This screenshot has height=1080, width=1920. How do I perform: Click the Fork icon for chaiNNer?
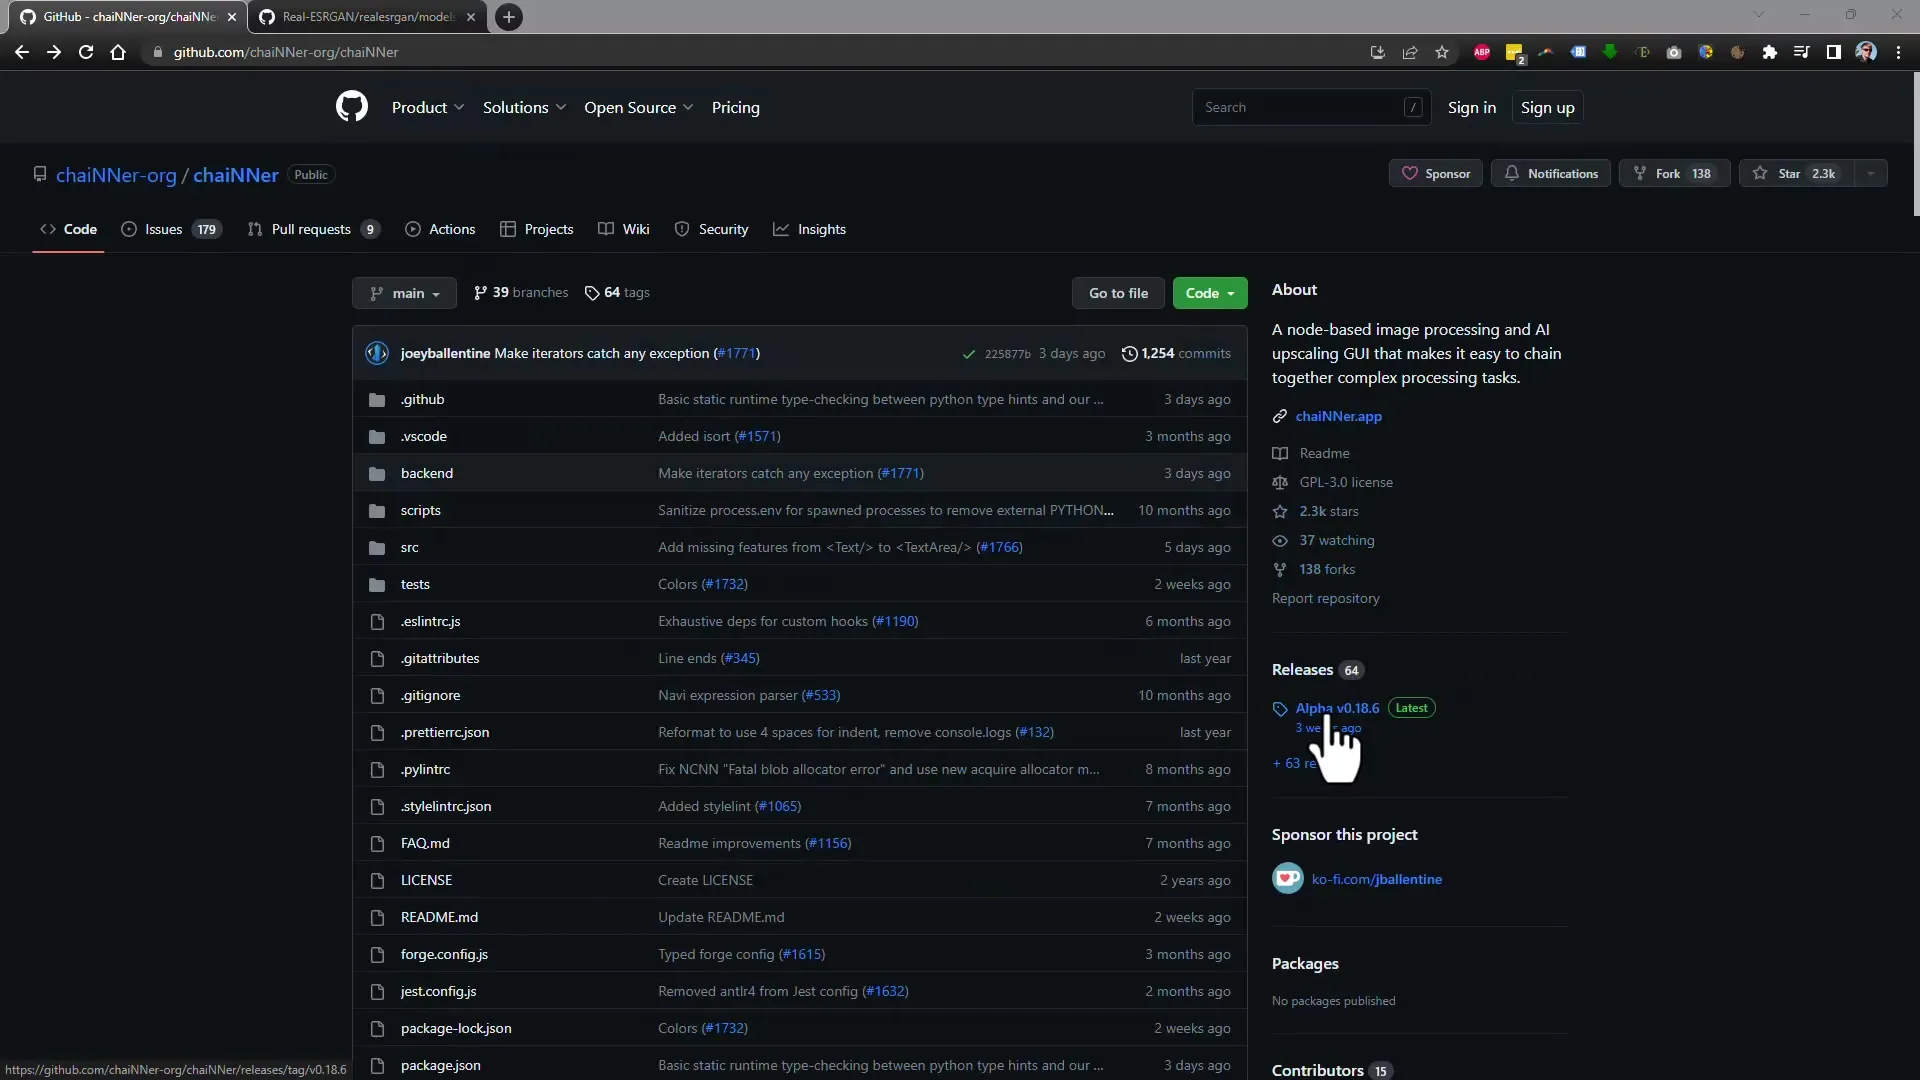click(1668, 173)
